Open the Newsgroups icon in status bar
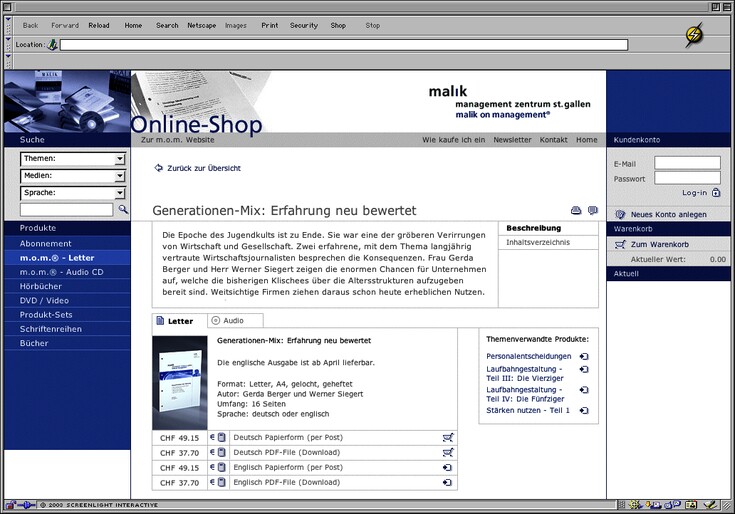The height and width of the screenshot is (514, 735). coord(673,505)
